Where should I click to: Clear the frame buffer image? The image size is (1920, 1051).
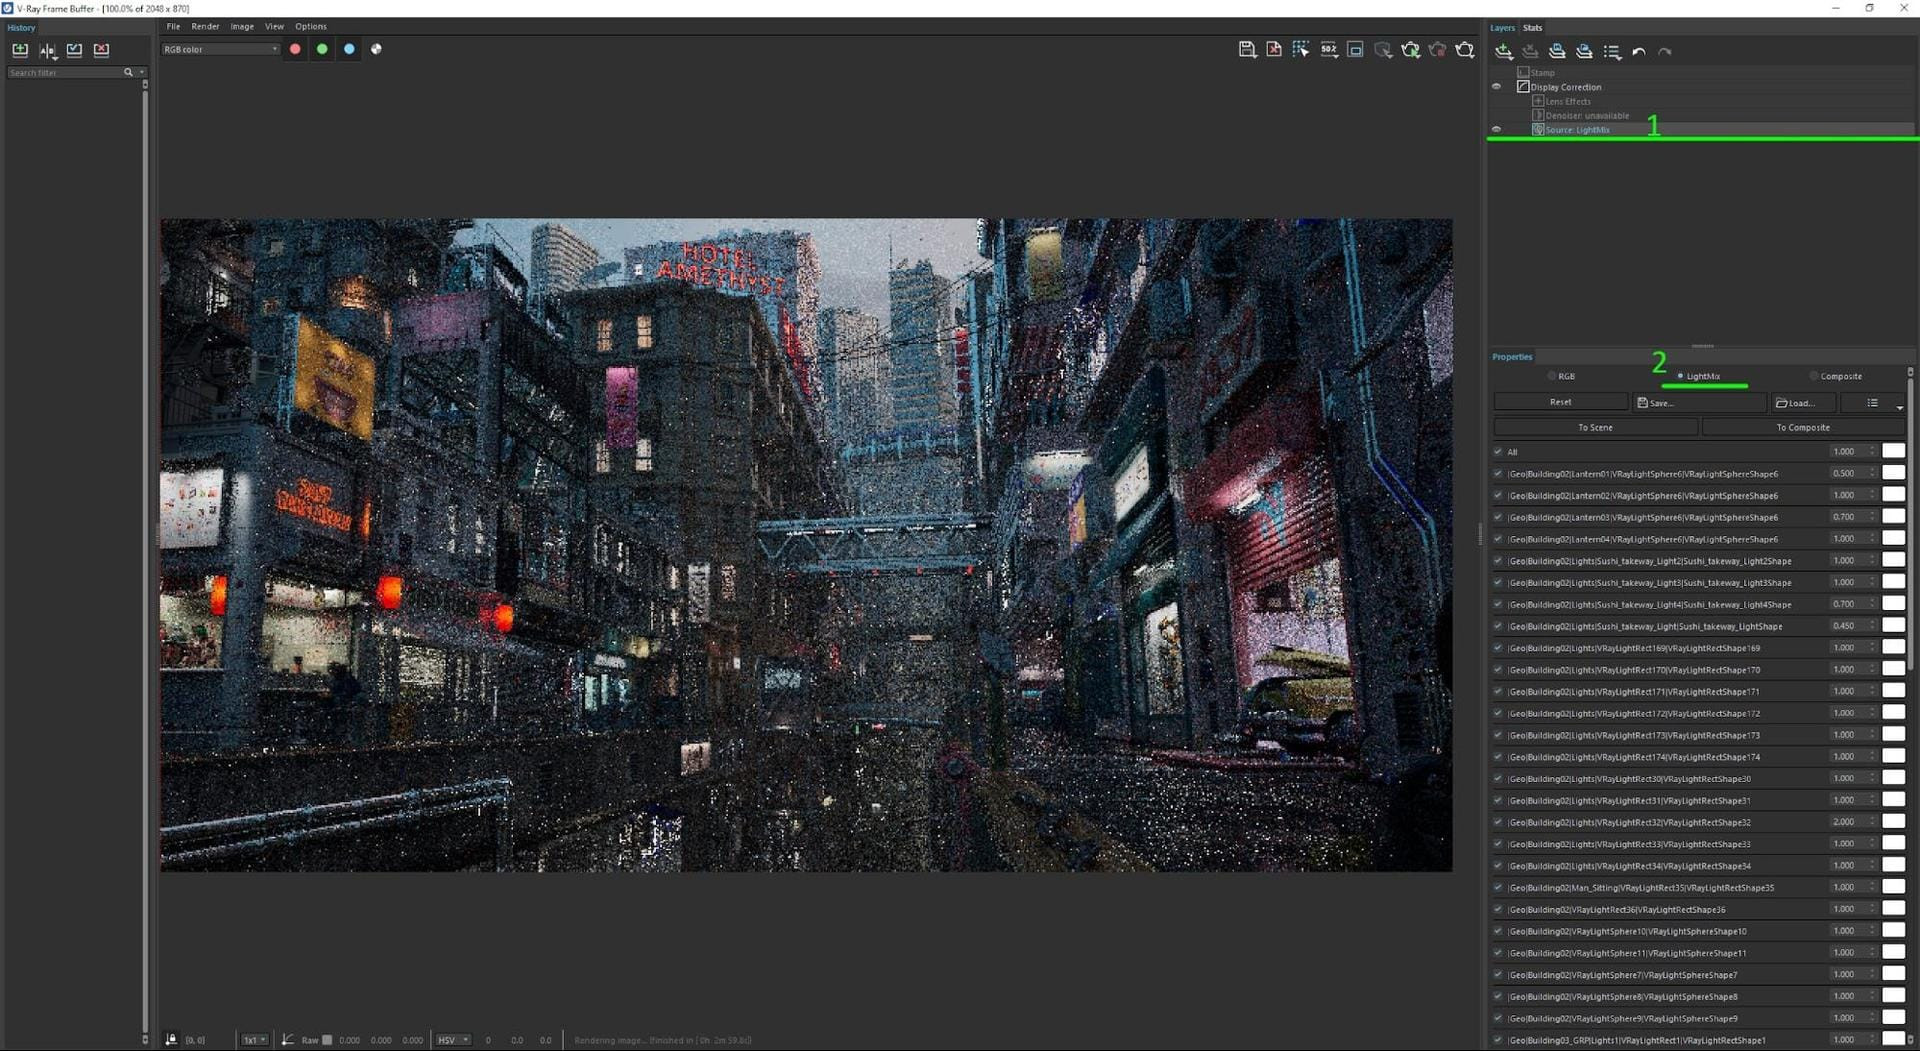pyautogui.click(x=1274, y=50)
